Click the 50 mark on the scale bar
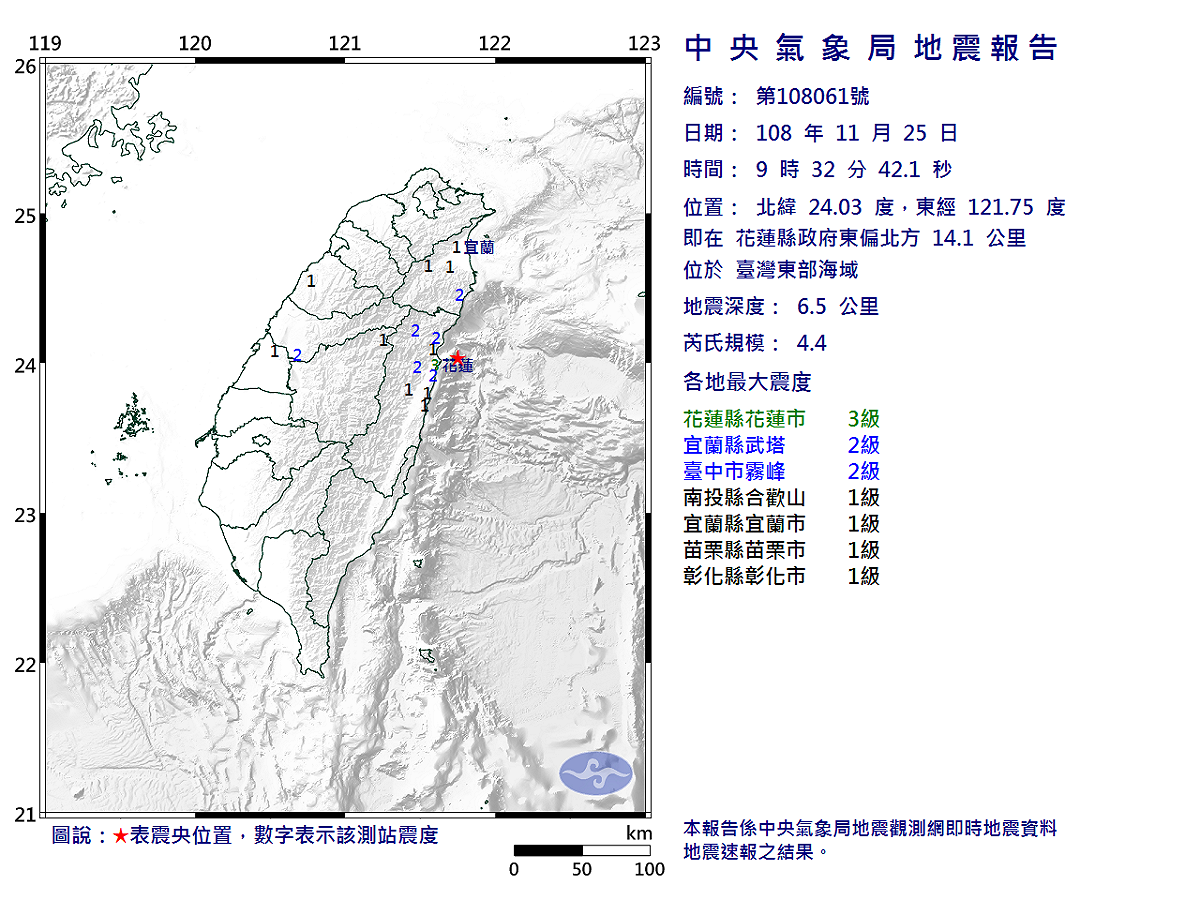 (x=582, y=869)
